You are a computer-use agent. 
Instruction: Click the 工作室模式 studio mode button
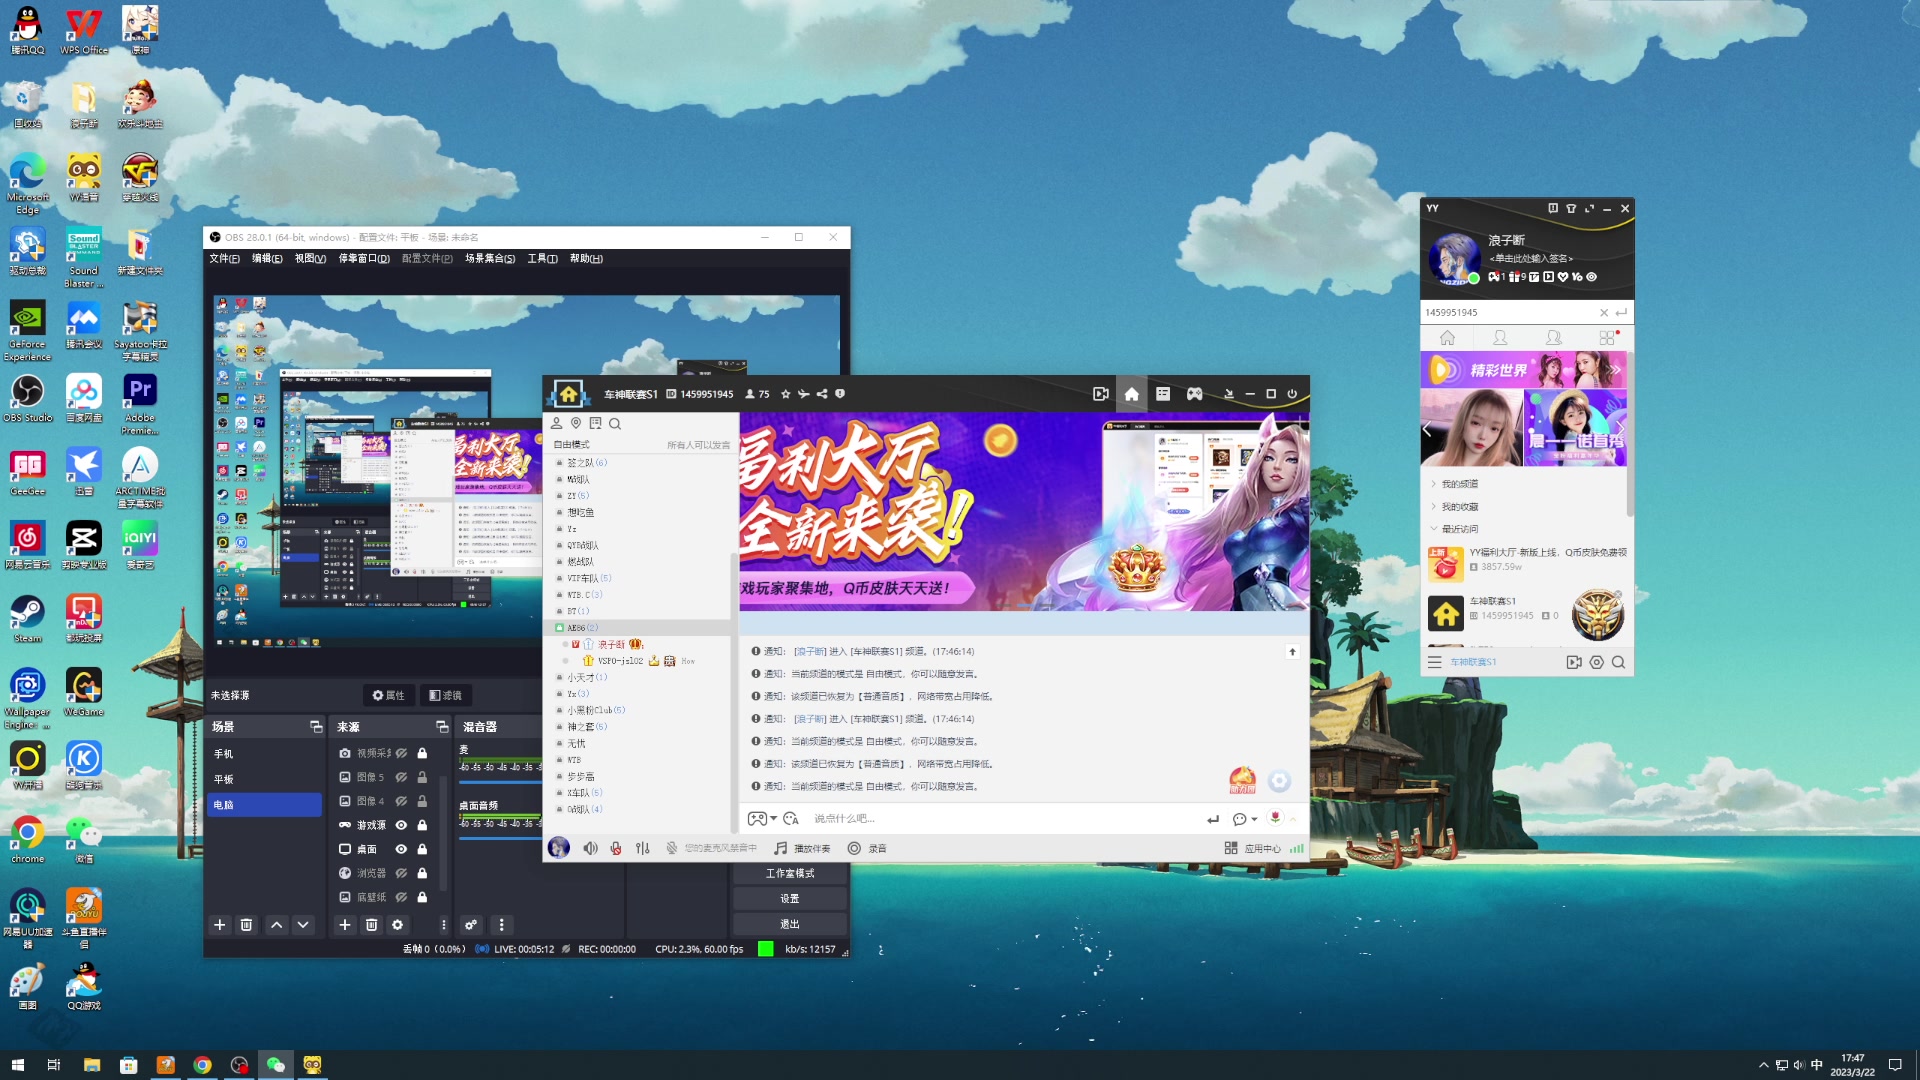[790, 873]
